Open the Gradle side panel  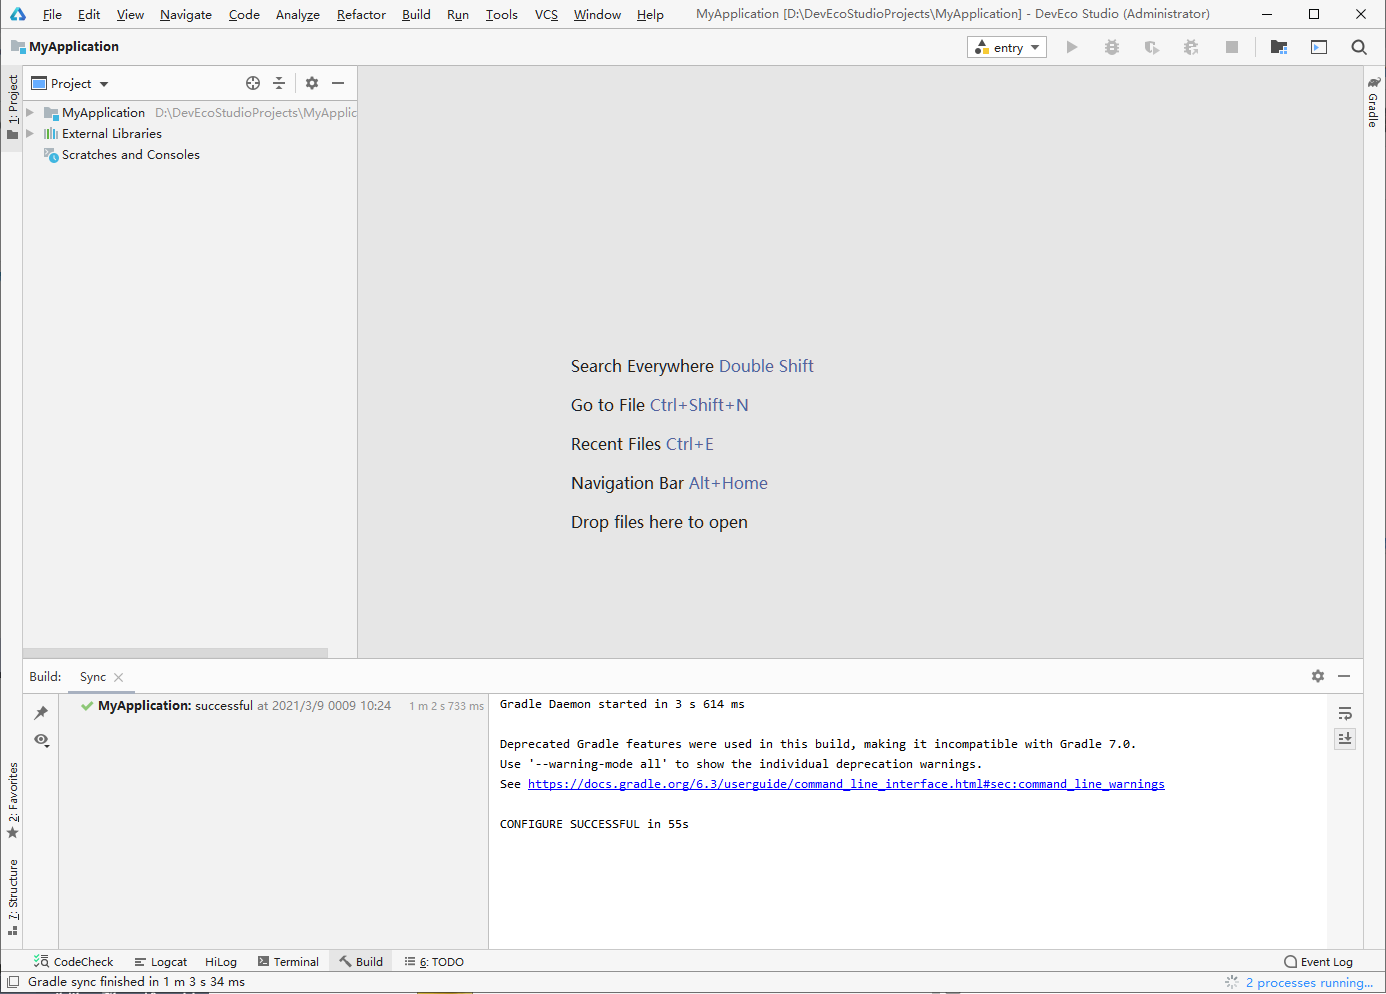1374,102
